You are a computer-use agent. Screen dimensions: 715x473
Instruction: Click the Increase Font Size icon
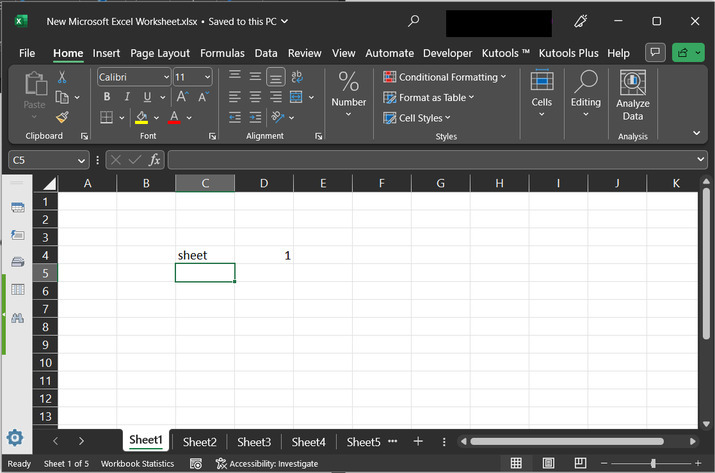183,97
